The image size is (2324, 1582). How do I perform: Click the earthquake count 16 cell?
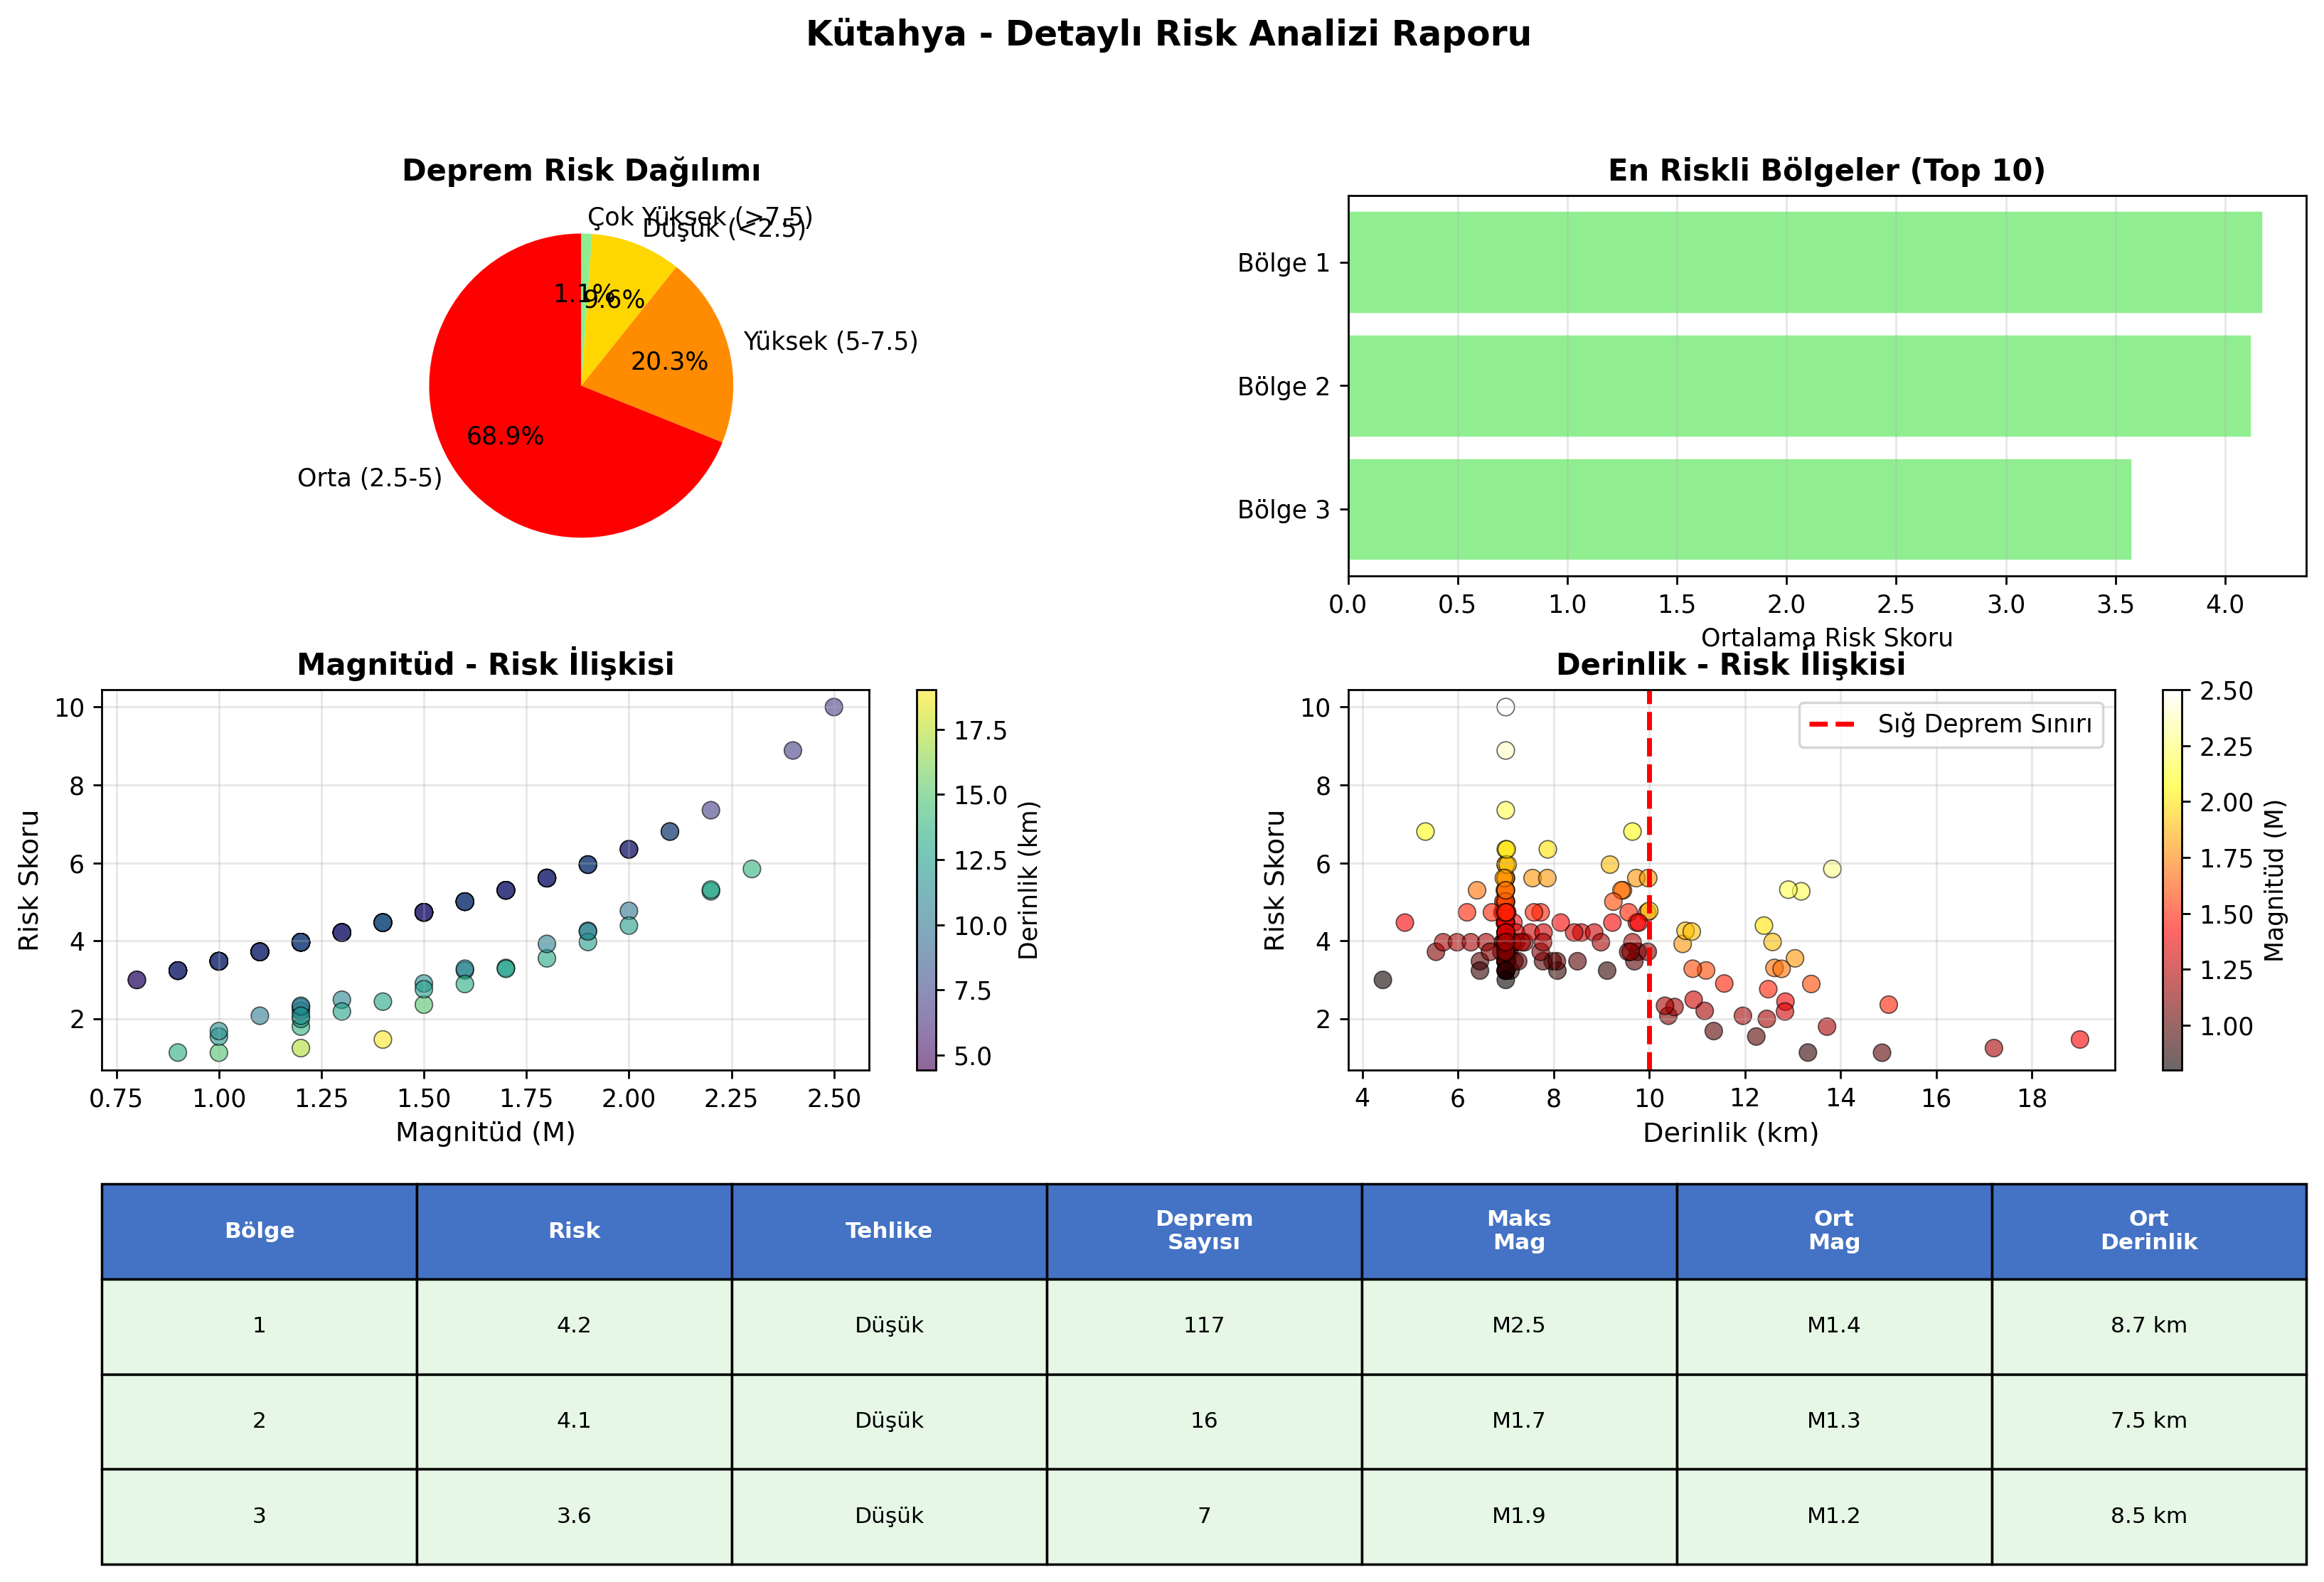tap(1204, 1421)
